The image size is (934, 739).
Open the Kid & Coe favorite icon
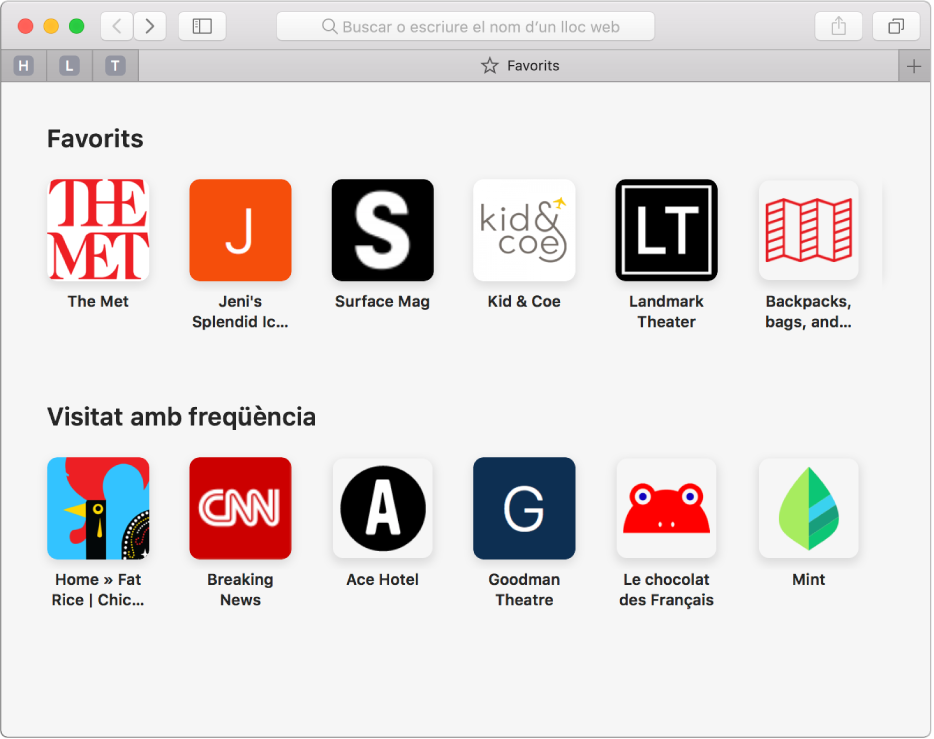524,230
